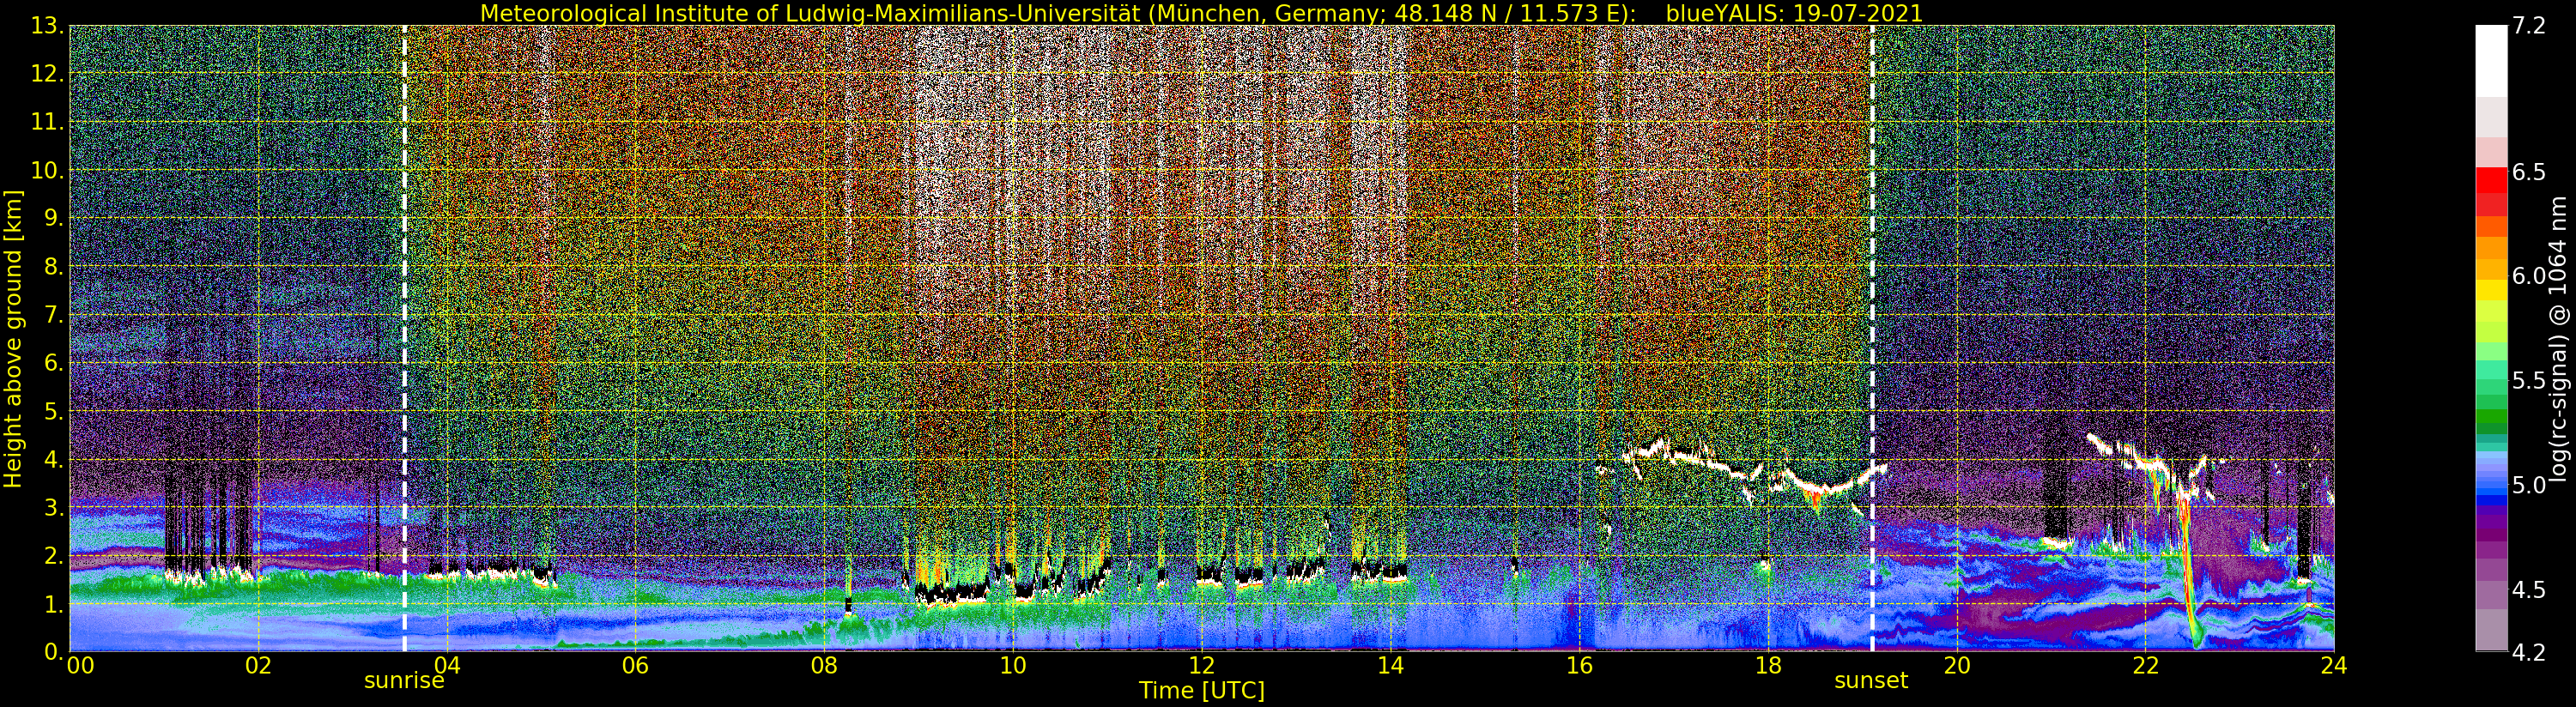This screenshot has height=707, width=2576.
Task: Click the colorbar tick label 5.5
Action: 2528,381
